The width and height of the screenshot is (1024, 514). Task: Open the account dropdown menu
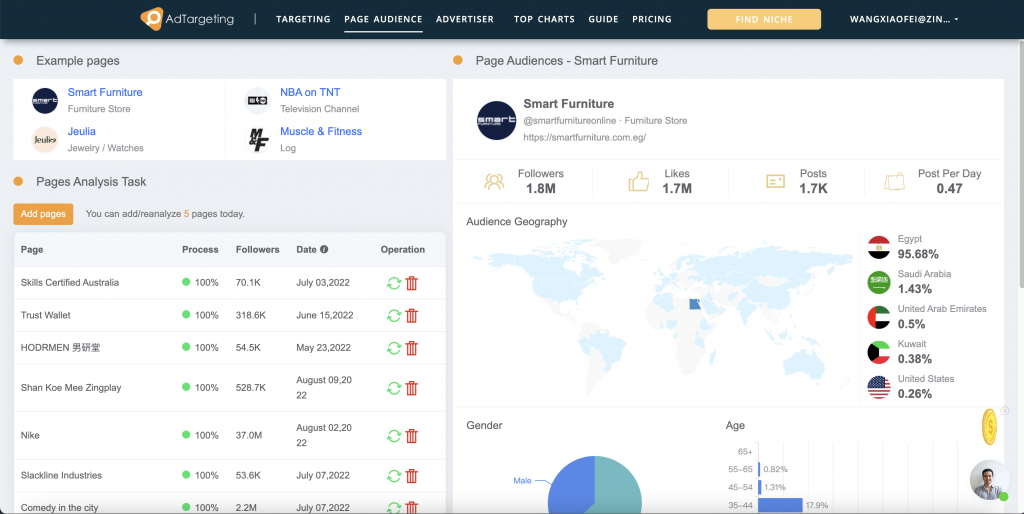click(x=904, y=19)
